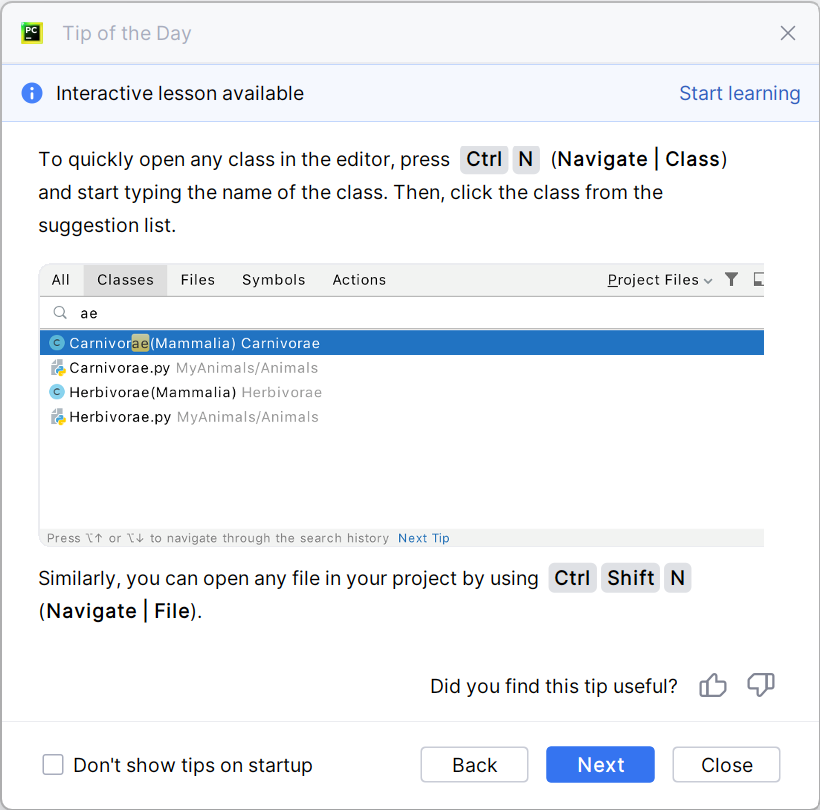
Task: Switch to the Symbols tab
Action: click(273, 280)
